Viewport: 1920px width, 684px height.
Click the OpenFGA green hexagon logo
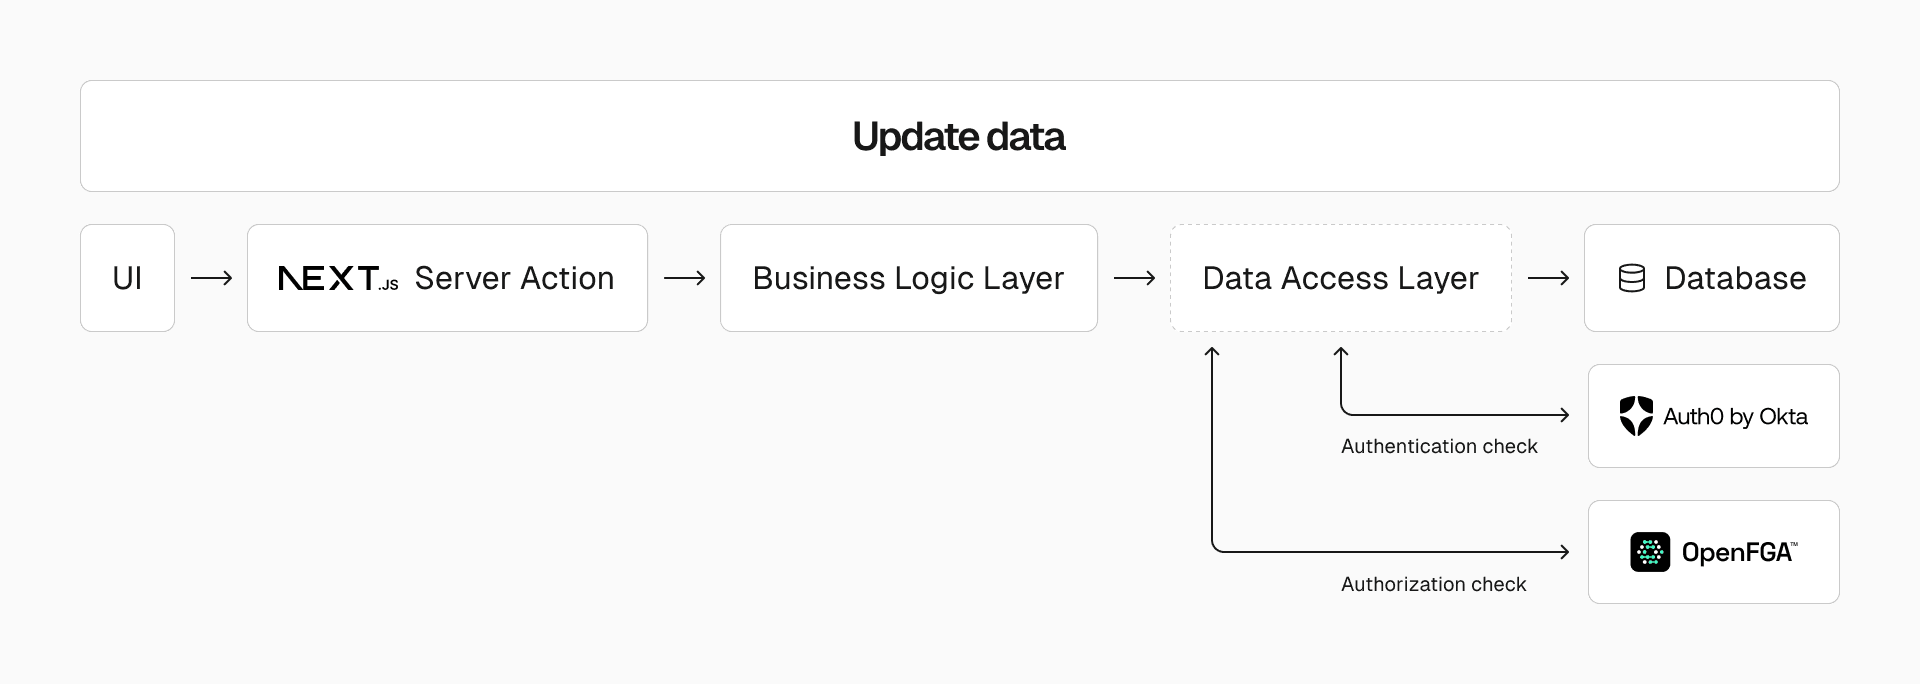(1650, 552)
